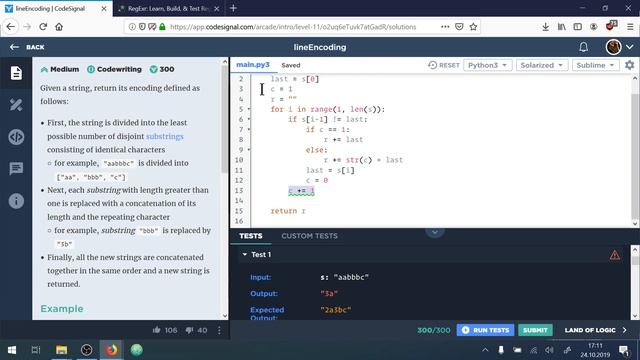
Task: Open the Sublime keybinding dropdown
Action: coord(595,65)
